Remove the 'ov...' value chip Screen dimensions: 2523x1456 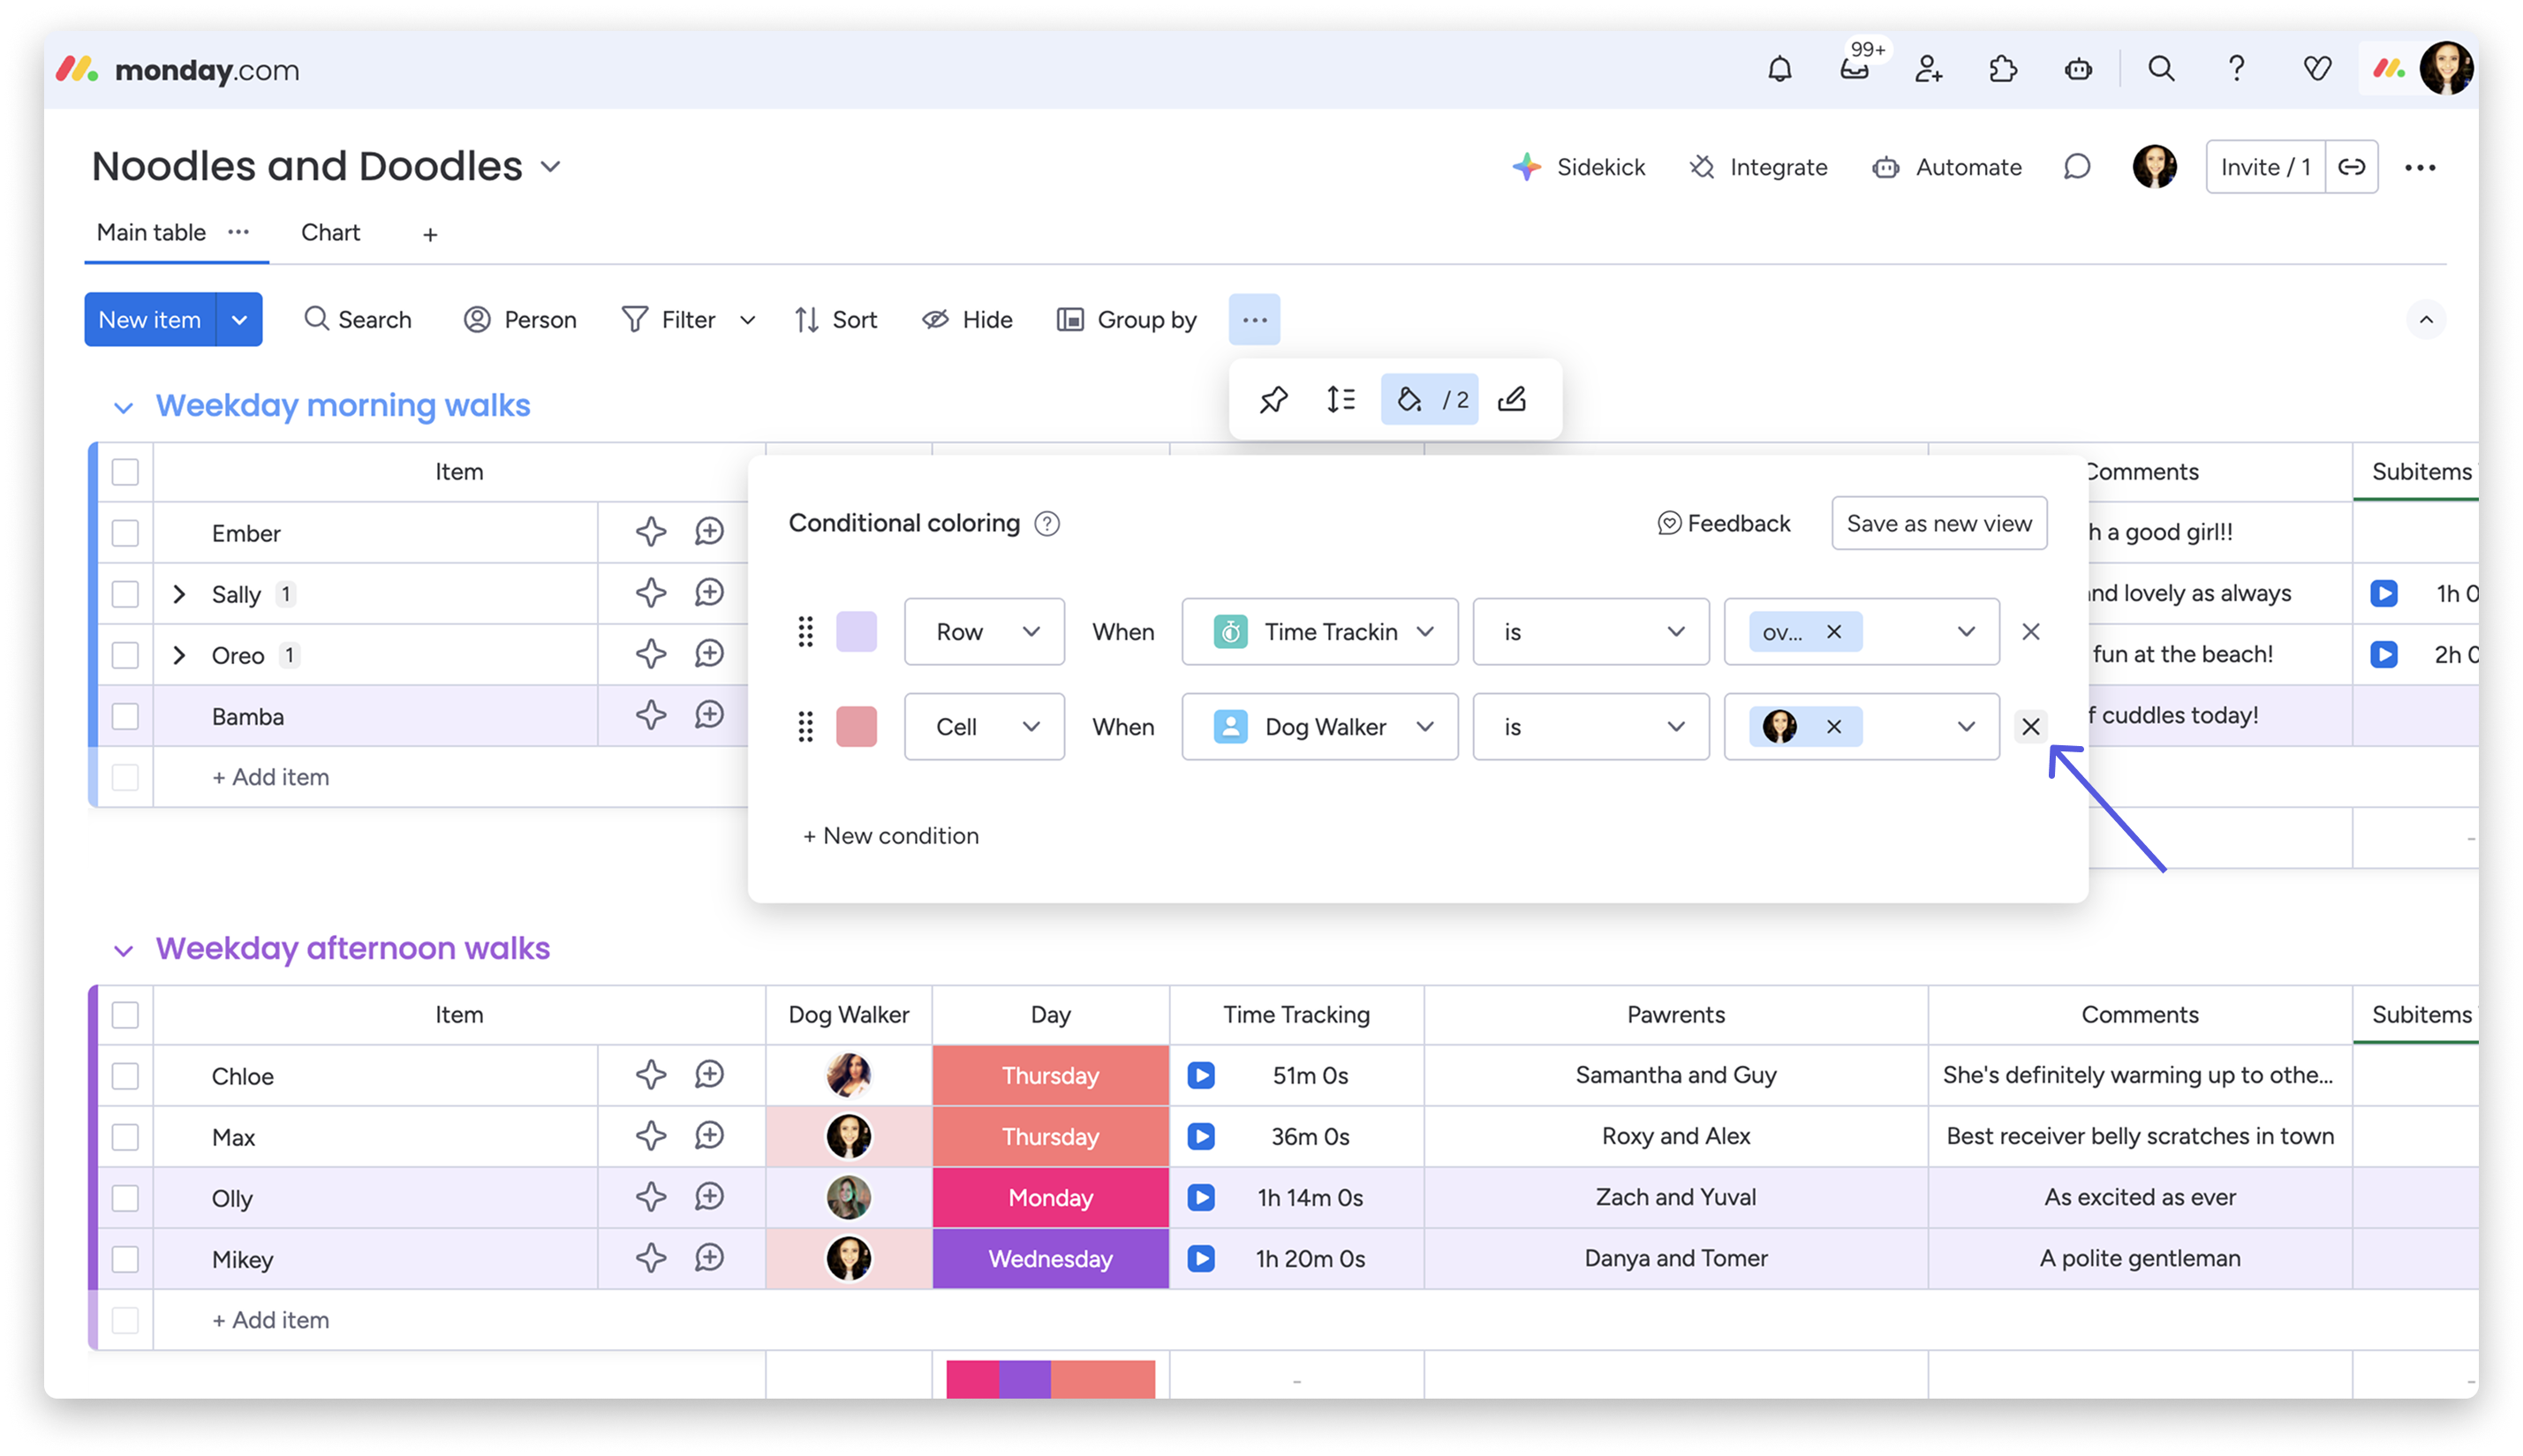(x=1834, y=632)
